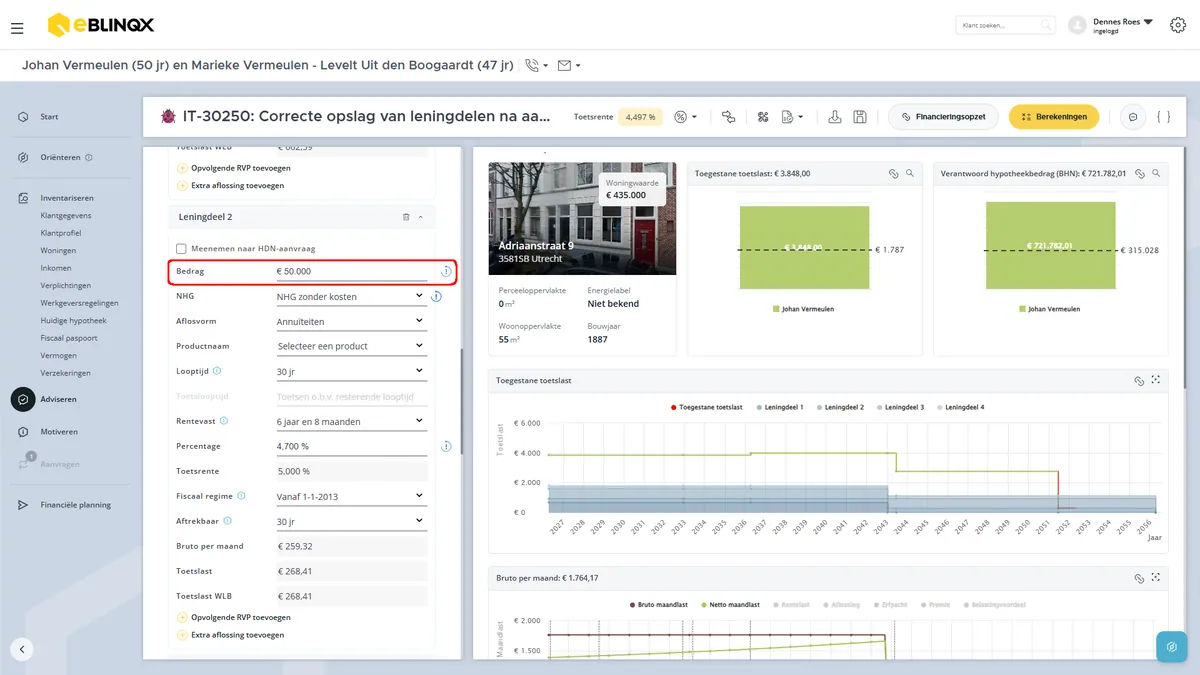Screen dimensions: 1200x675
Task: Open Financiële planning in the sidebar
Action: click(76, 505)
